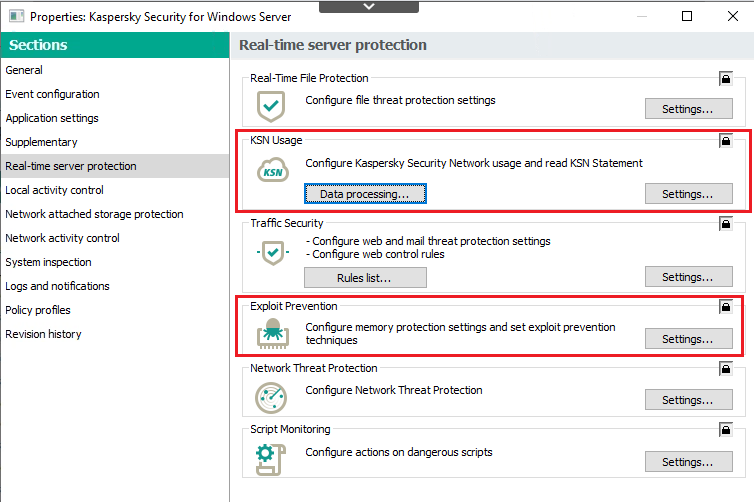Toggle the Exploit Prevention lock icon
This screenshot has height=502, width=756.
[726, 306]
